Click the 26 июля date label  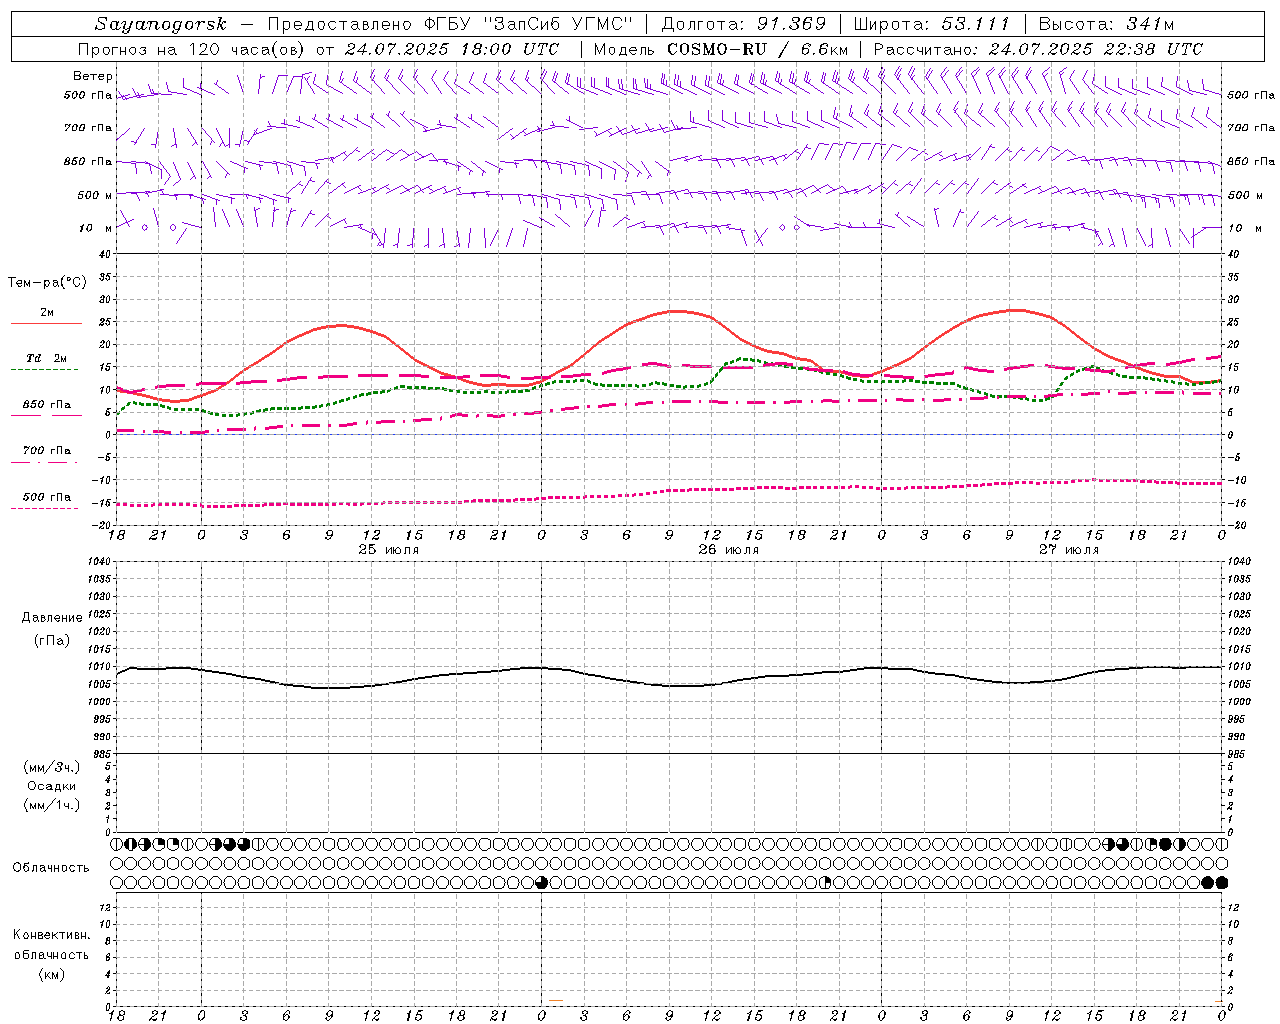[x=728, y=550]
